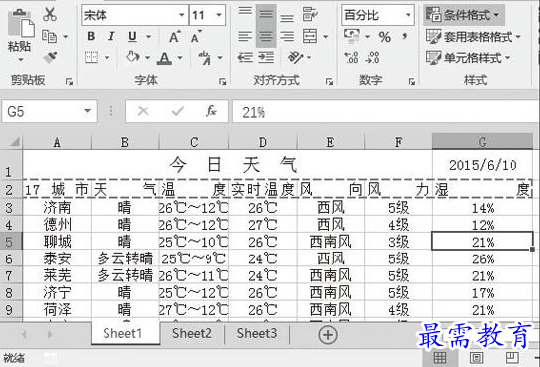The width and height of the screenshot is (540, 367).
Task: Select column G header
Action: point(482,141)
